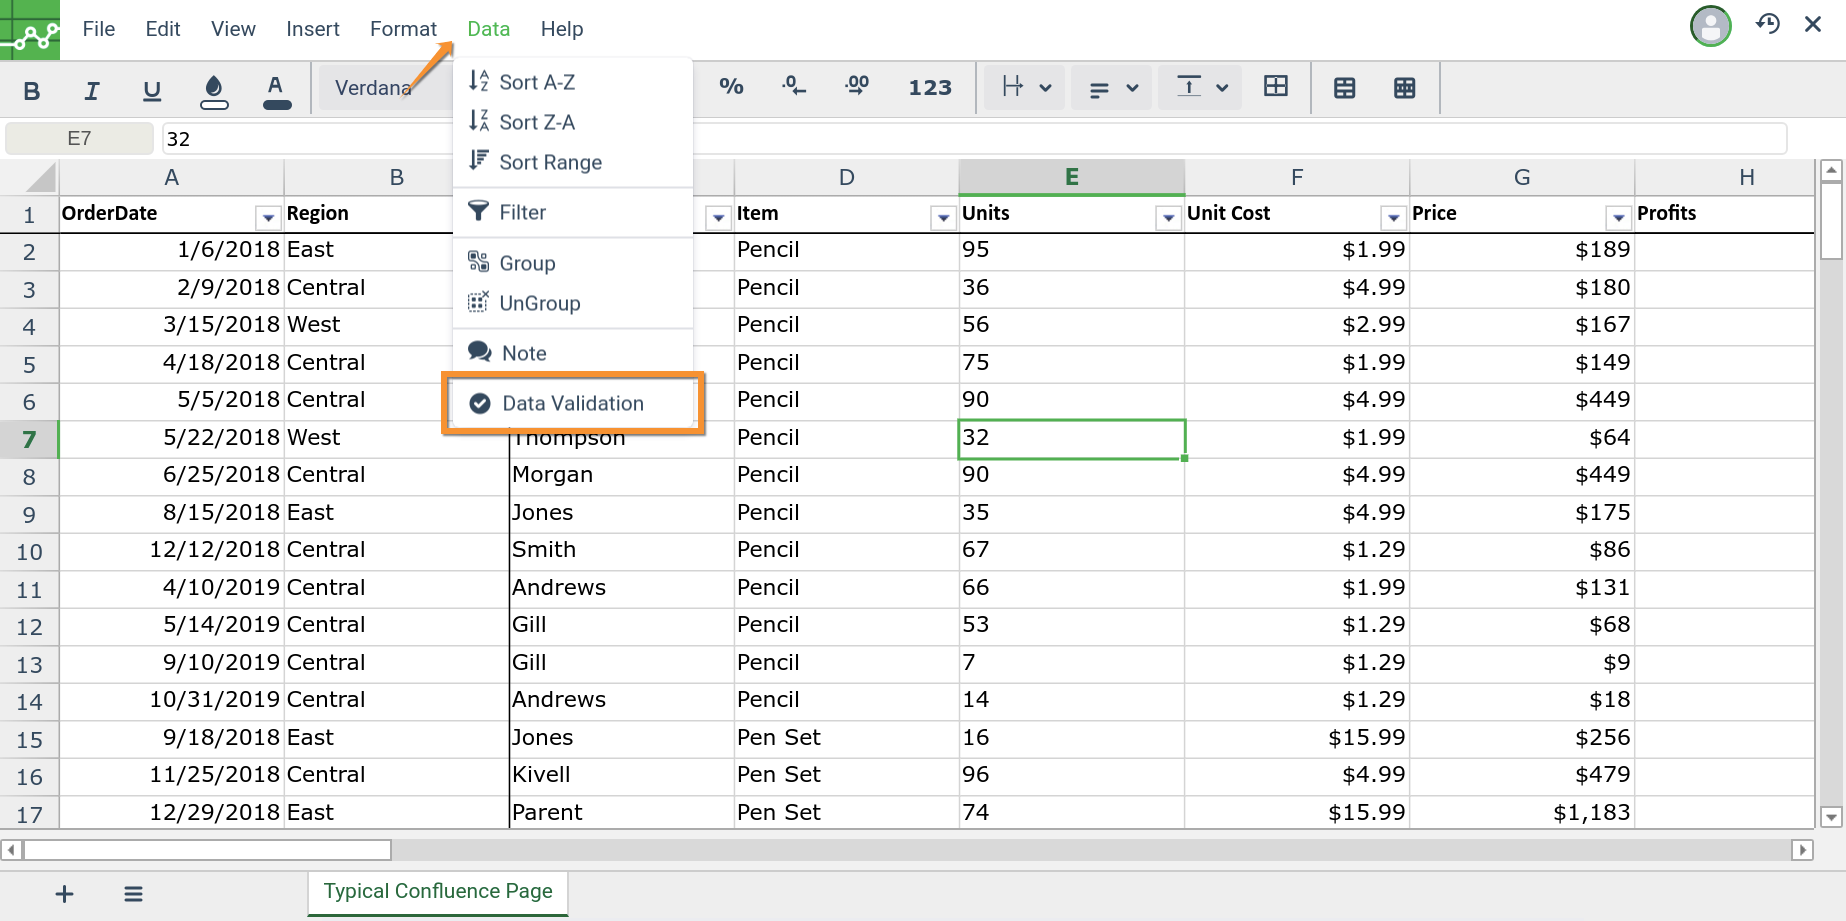The width and height of the screenshot is (1846, 921).
Task: Open the Format menu
Action: pos(403,29)
